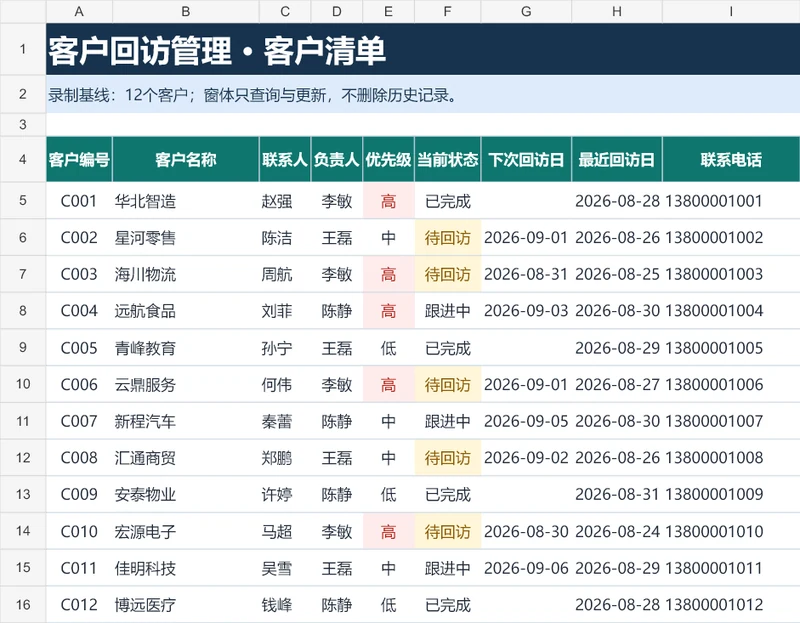
Task: Select last visit date 2026-08-29 for C005
Action: coord(617,348)
